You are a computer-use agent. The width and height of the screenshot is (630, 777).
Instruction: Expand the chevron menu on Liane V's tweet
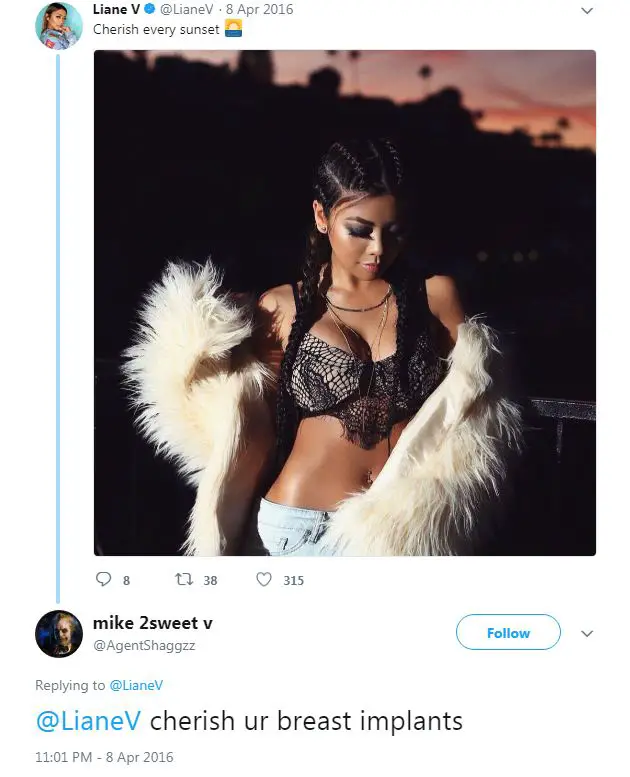(x=587, y=10)
